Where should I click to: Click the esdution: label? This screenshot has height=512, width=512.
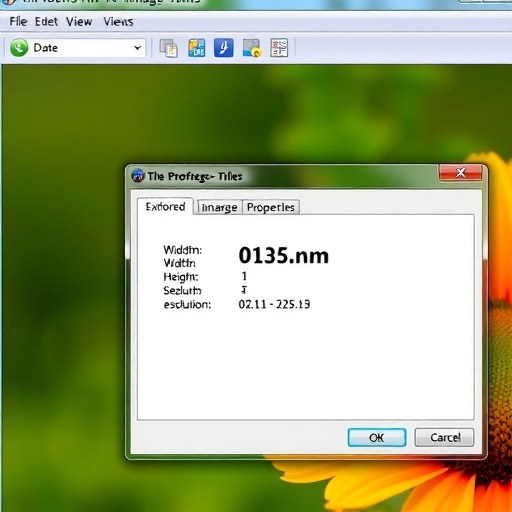pyautogui.click(x=187, y=304)
